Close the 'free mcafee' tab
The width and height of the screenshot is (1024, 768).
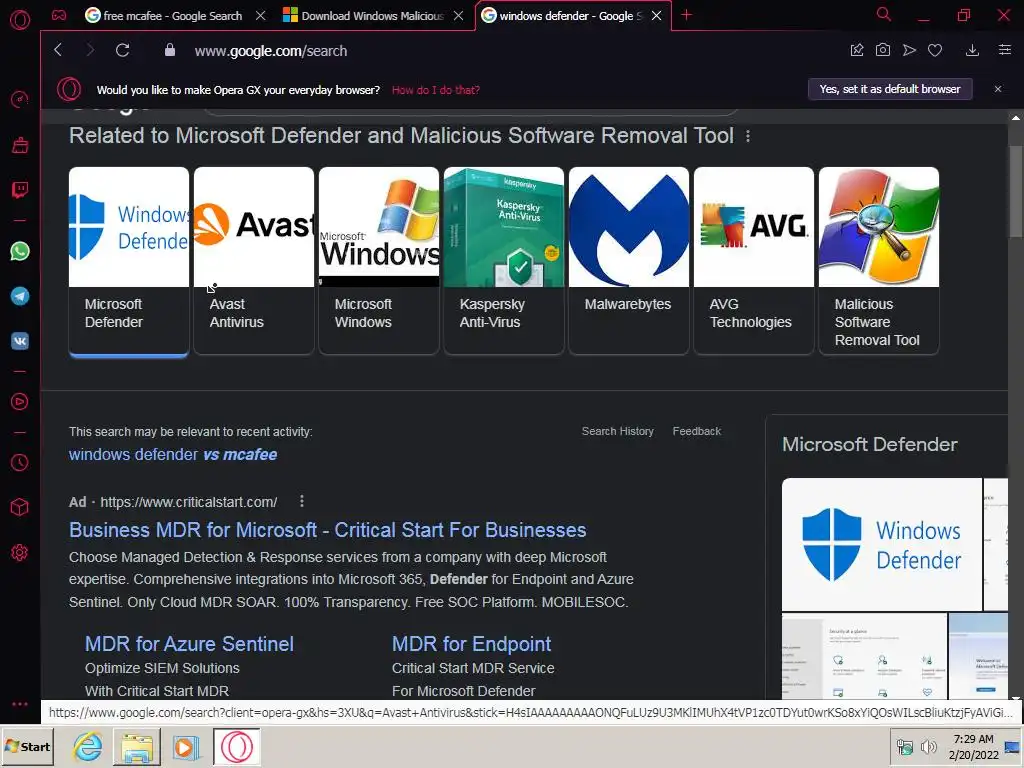261,16
